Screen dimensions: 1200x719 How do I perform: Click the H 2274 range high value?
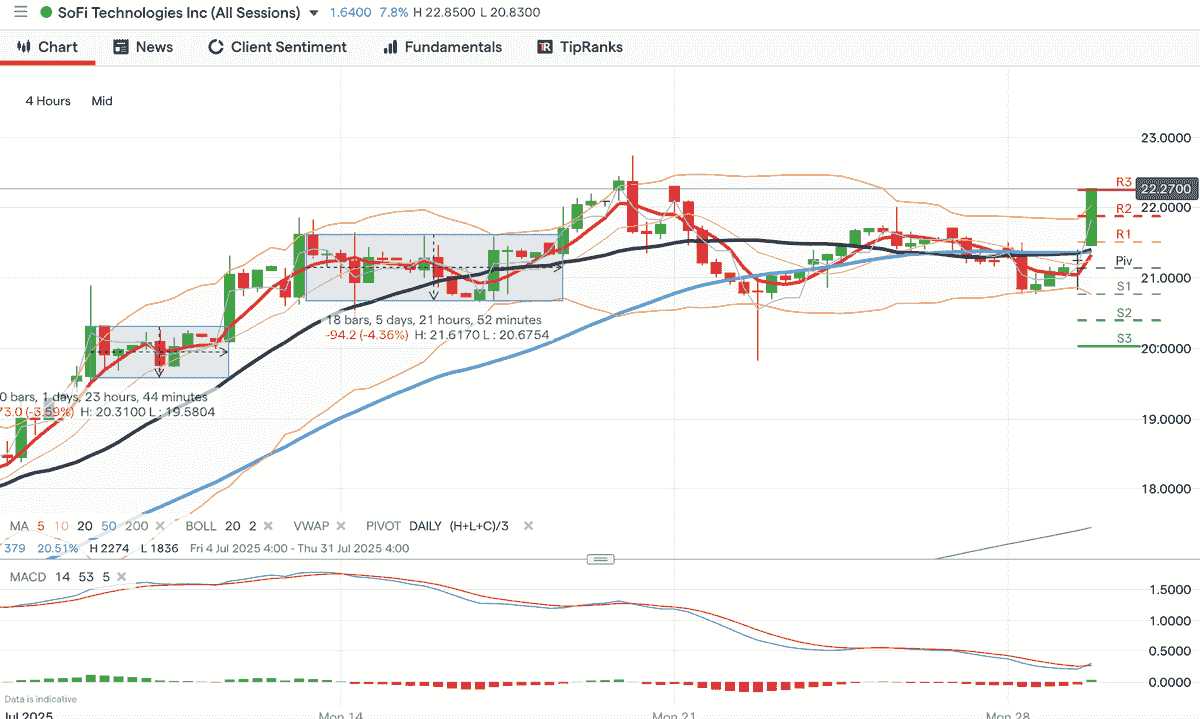pyautogui.click(x=108, y=548)
